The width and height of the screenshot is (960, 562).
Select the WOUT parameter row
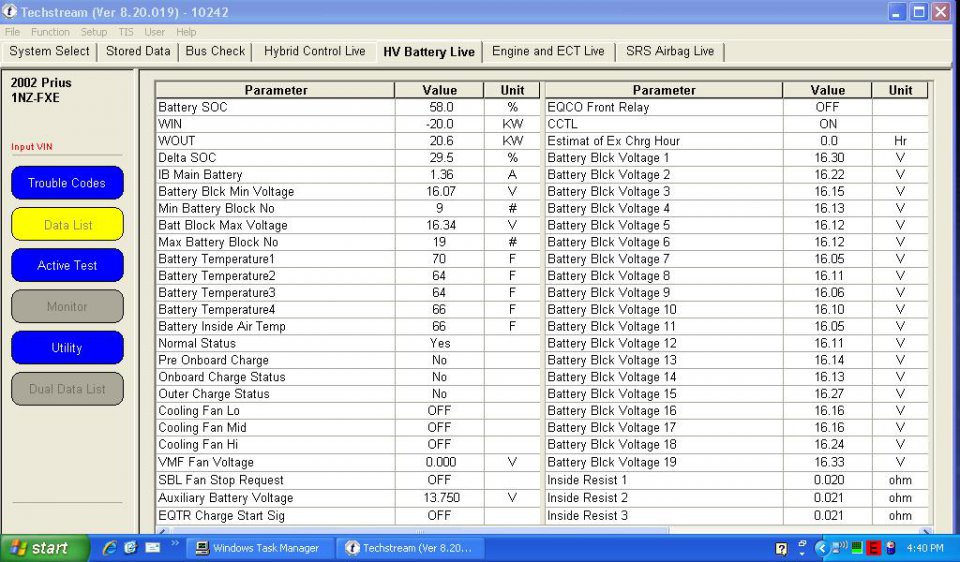(348, 141)
